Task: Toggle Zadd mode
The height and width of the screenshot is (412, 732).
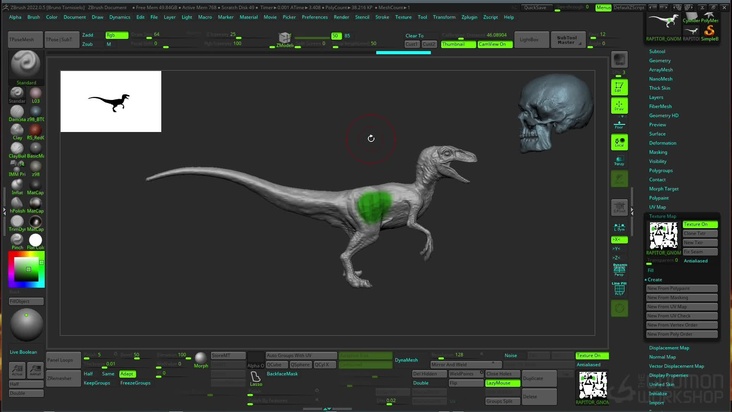Action: [x=88, y=35]
